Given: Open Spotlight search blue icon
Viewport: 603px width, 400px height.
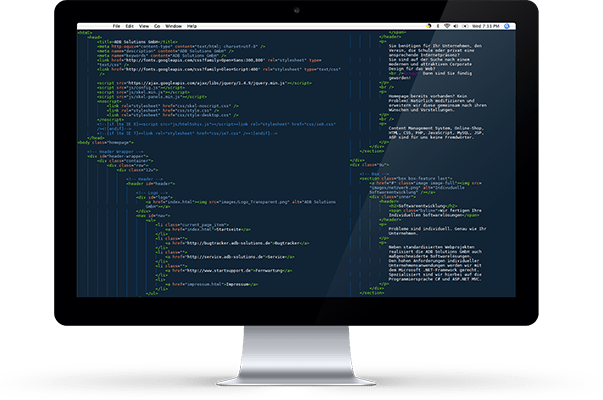Looking at the screenshot, I should pyautogui.click(x=507, y=26).
